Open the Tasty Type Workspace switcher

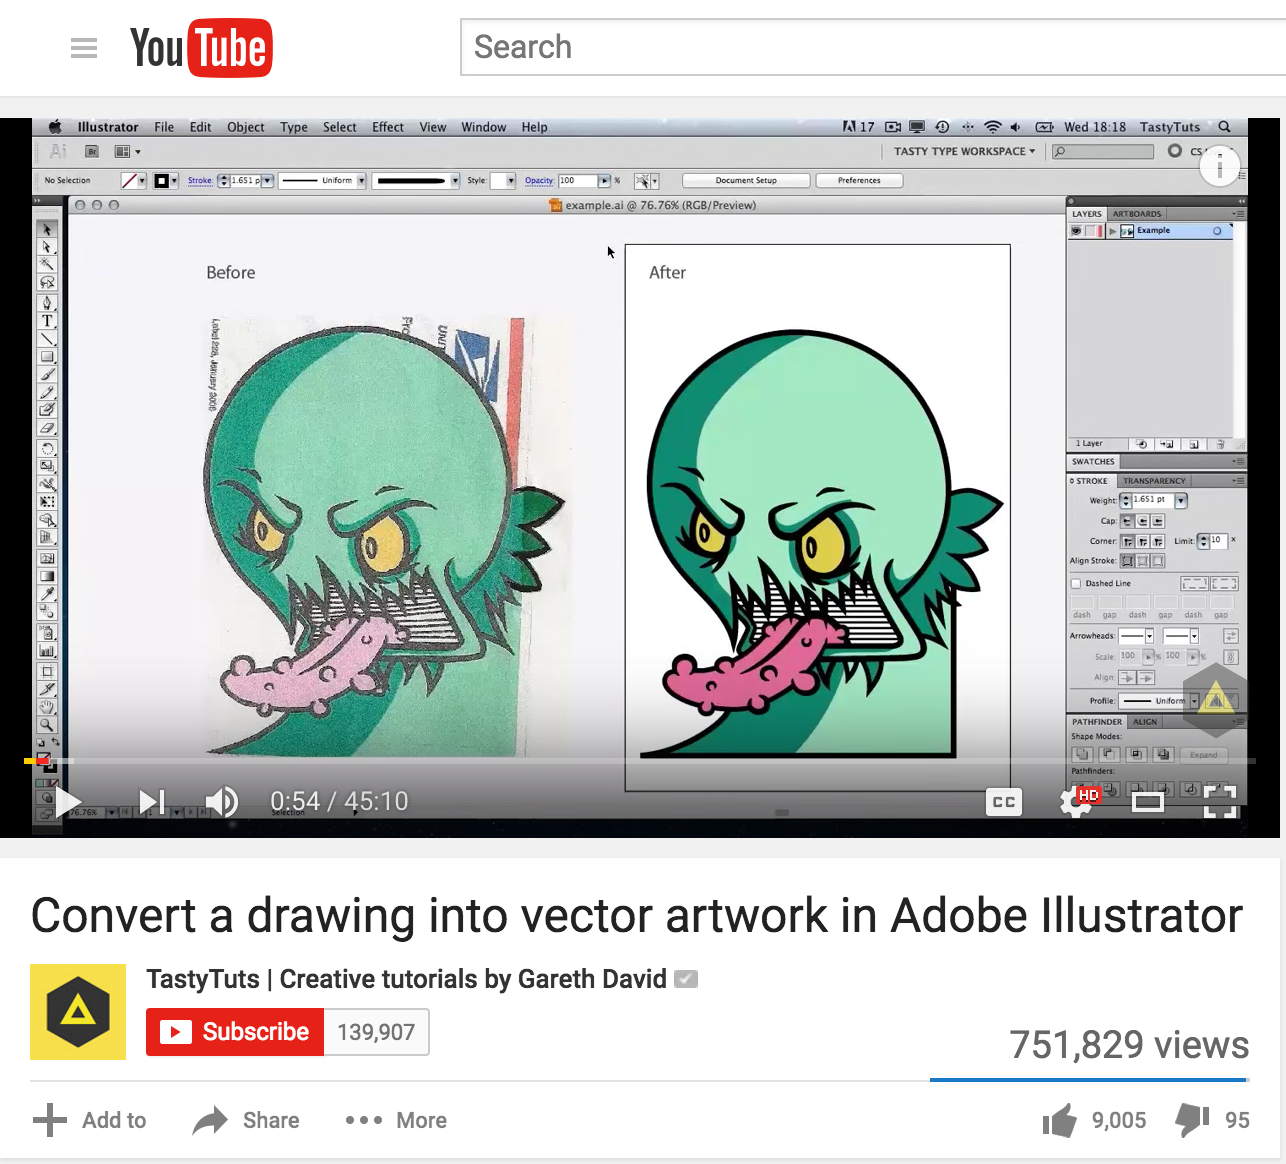coord(964,151)
